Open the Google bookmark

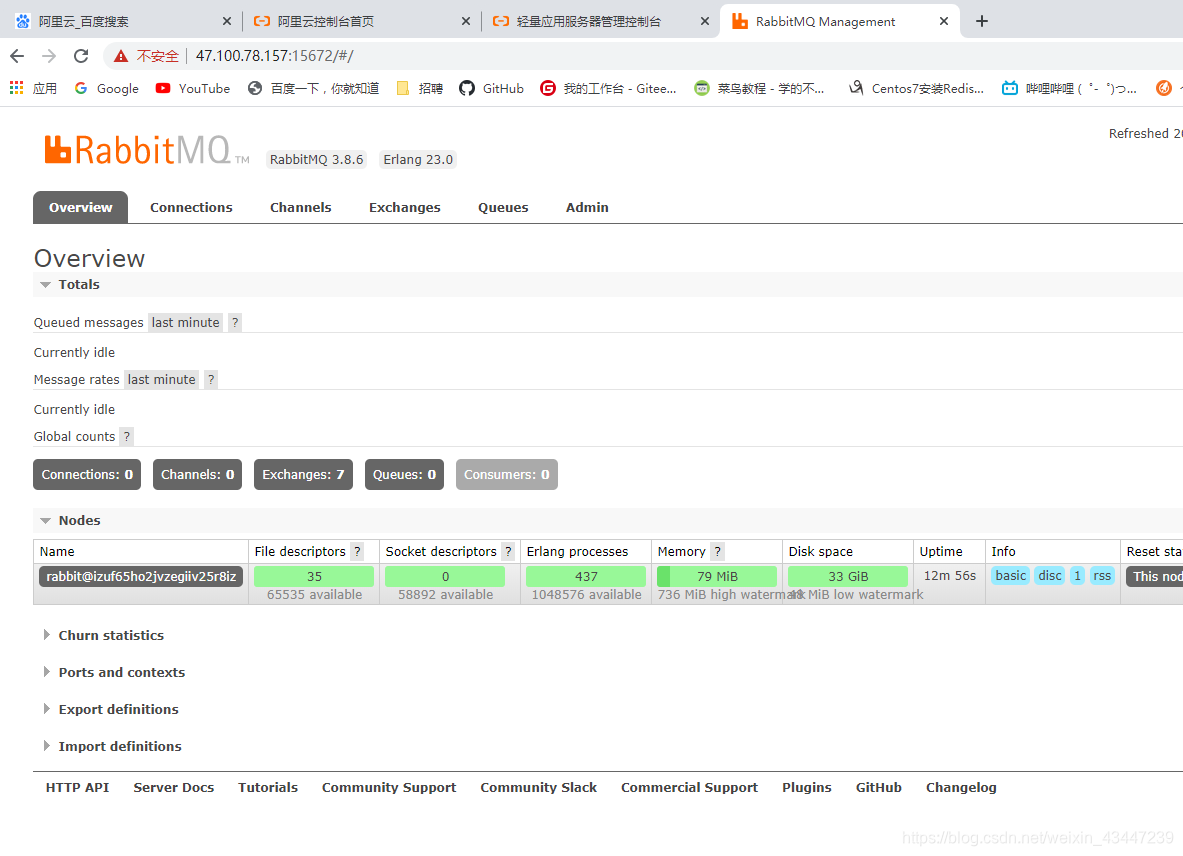(107, 88)
